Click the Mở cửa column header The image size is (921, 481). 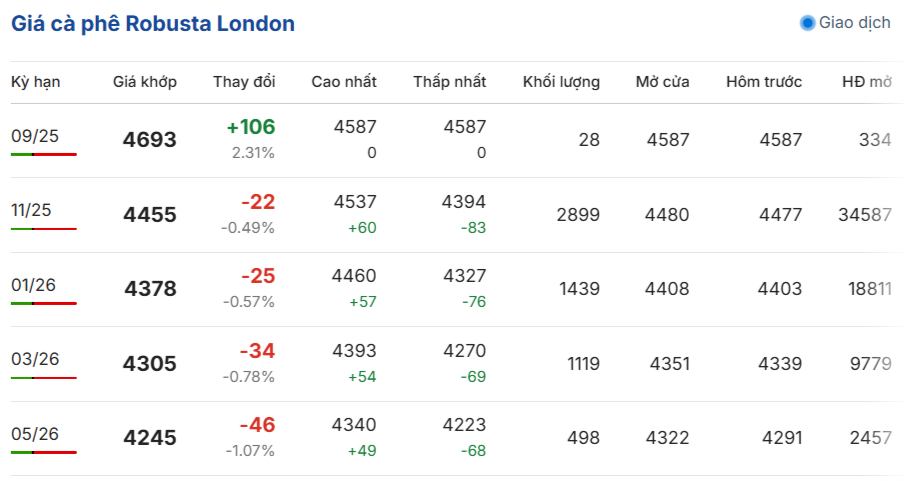(x=662, y=82)
